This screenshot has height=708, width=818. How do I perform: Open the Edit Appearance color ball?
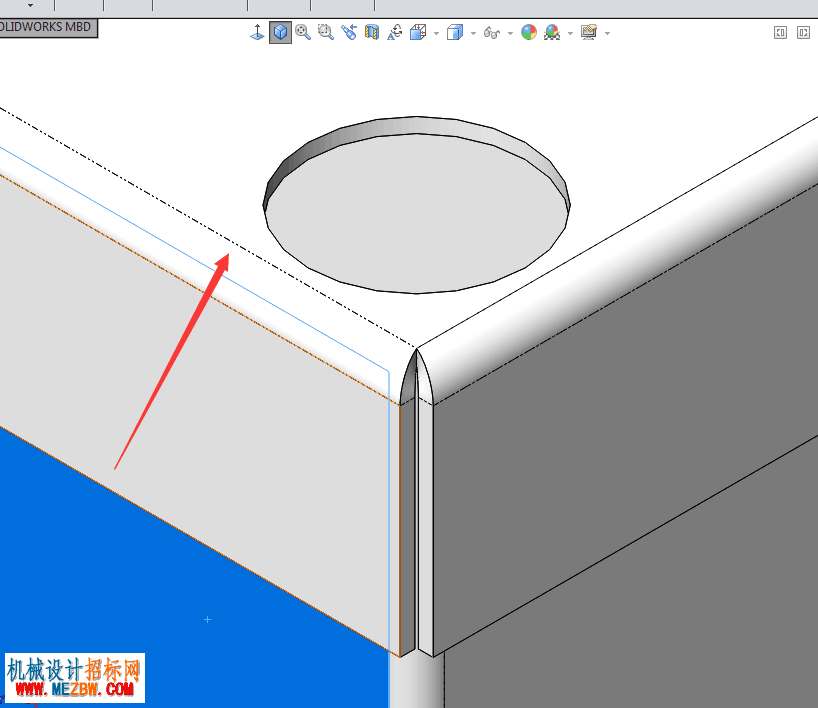529,32
